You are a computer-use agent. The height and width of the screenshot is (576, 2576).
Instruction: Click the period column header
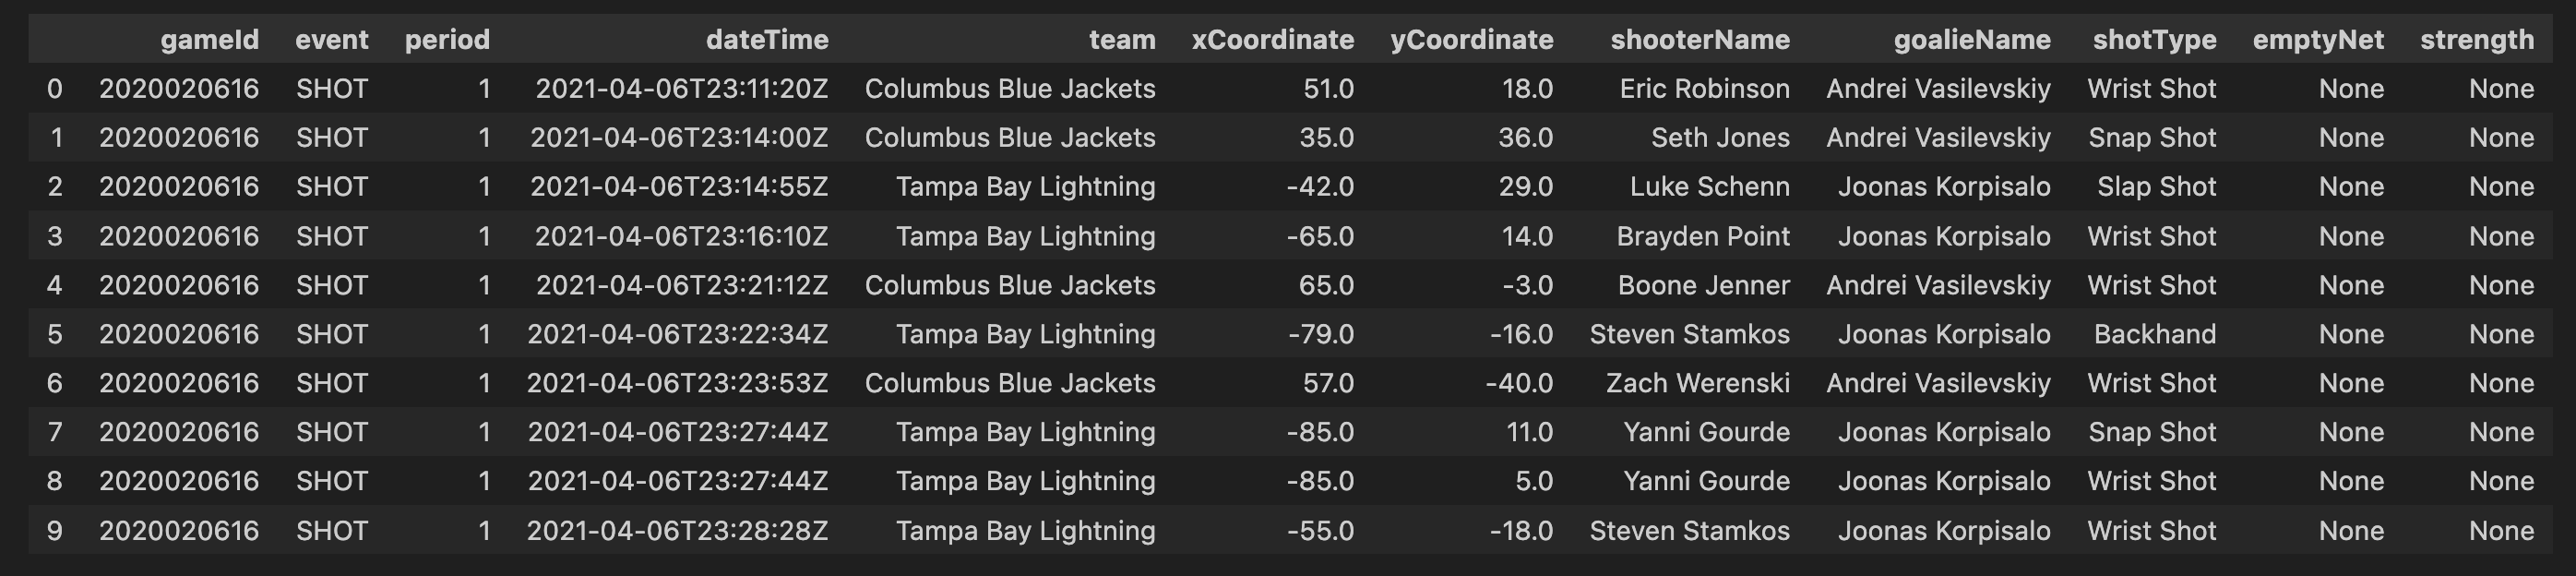point(447,40)
